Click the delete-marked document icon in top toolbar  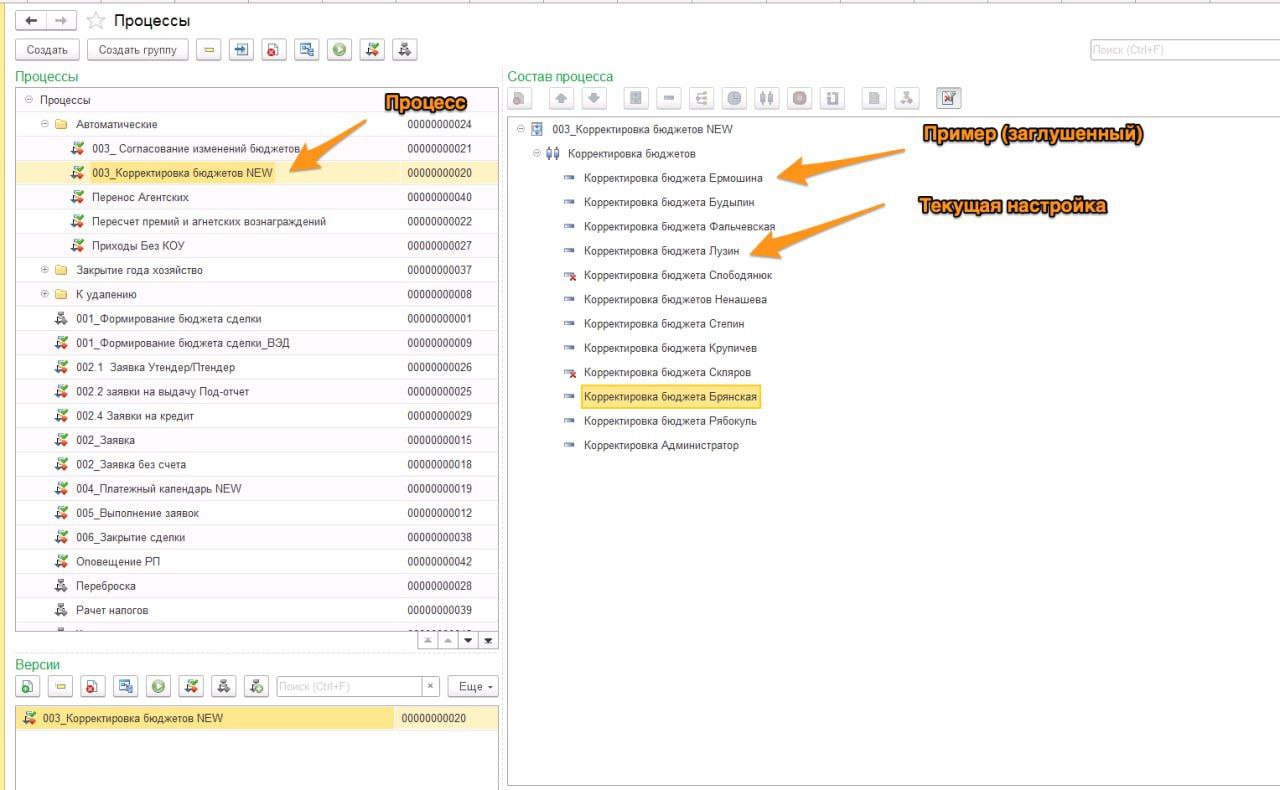coord(273,50)
